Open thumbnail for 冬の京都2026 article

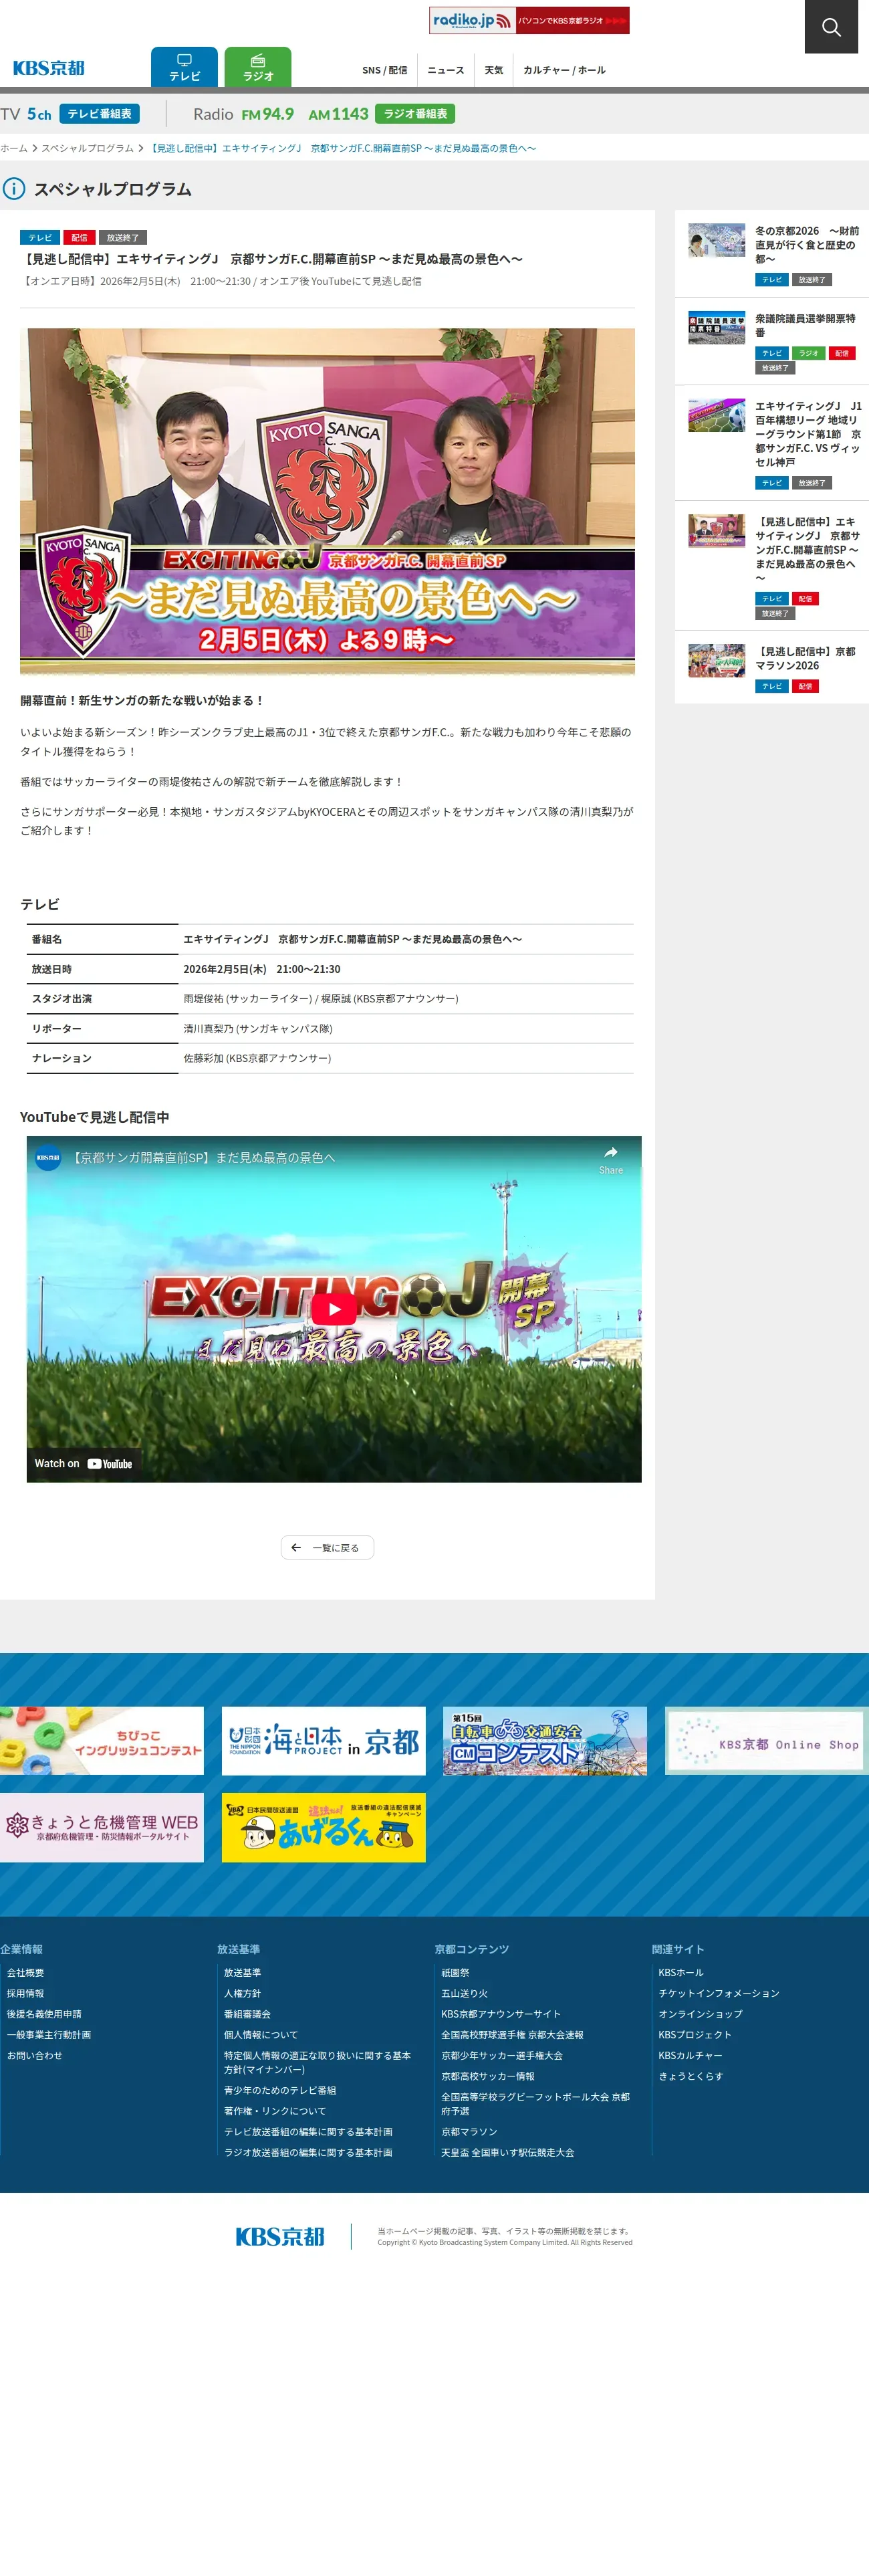(x=716, y=240)
